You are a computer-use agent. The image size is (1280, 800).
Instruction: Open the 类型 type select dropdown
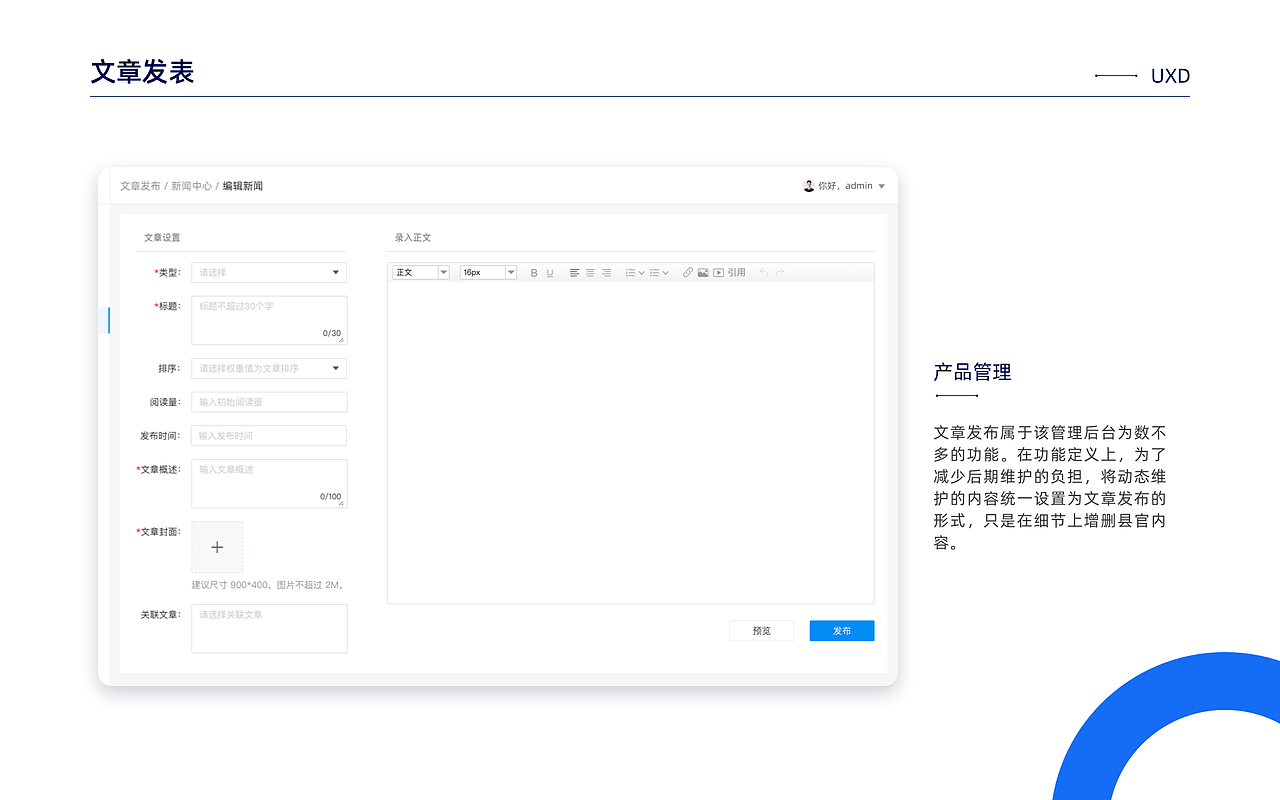tap(269, 272)
